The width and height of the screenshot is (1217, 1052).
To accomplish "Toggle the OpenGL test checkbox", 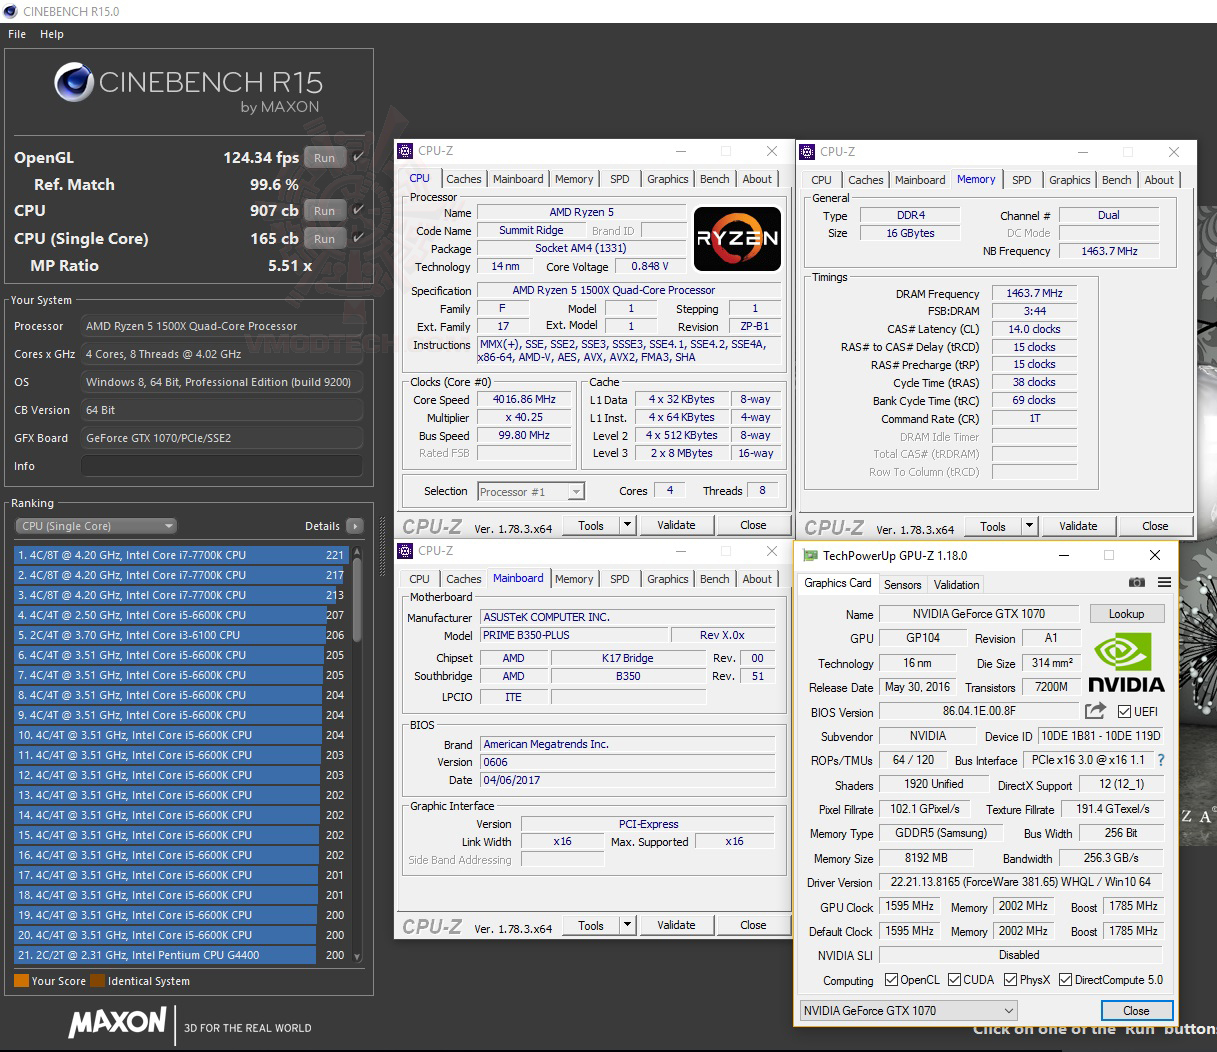I will pyautogui.click(x=359, y=157).
